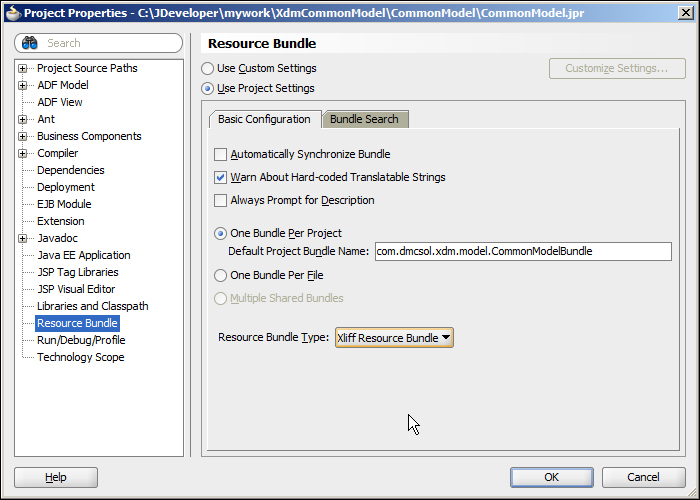700x500 pixels.
Task: Click the OK button
Action: [552, 477]
